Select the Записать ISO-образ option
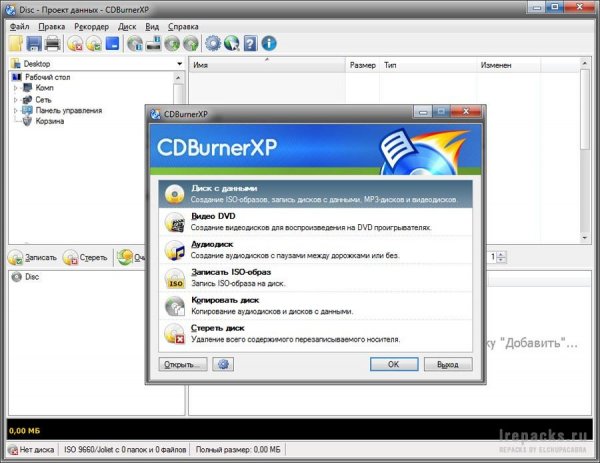The image size is (600, 463). 315,278
